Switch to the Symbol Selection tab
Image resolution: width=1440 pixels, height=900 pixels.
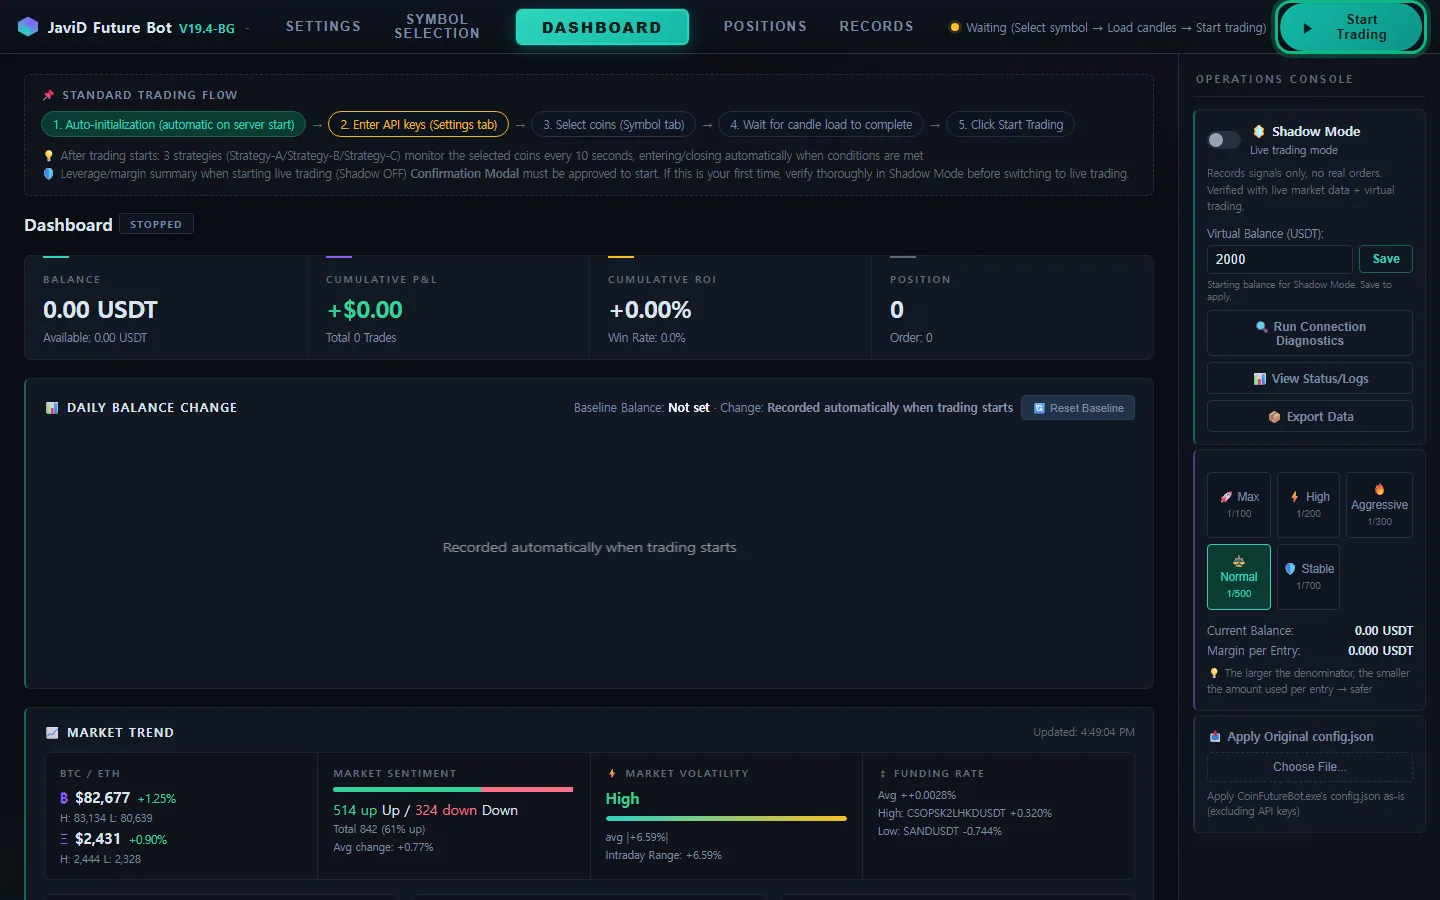tap(437, 26)
